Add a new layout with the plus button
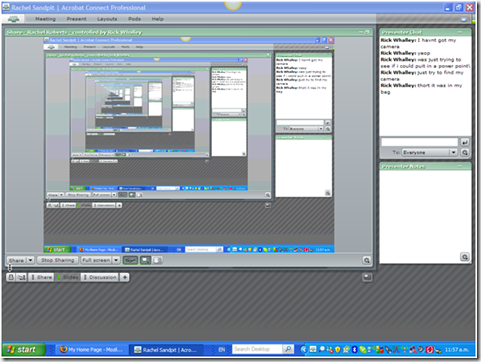The image size is (481, 362). [x=125, y=277]
